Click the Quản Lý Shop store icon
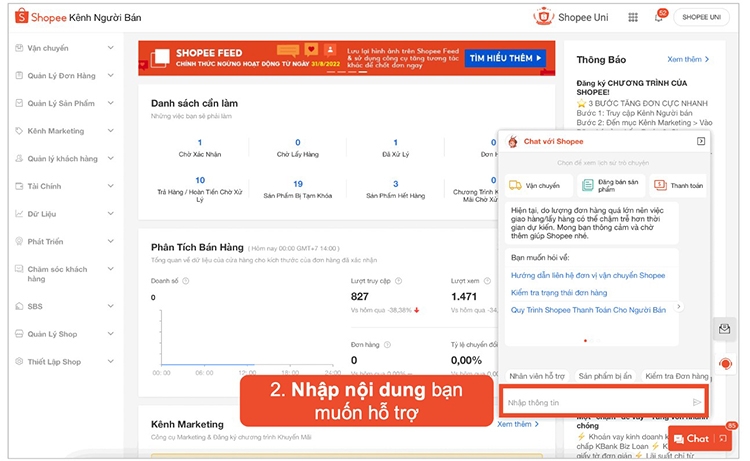This screenshot has height=461, width=750. click(x=19, y=334)
